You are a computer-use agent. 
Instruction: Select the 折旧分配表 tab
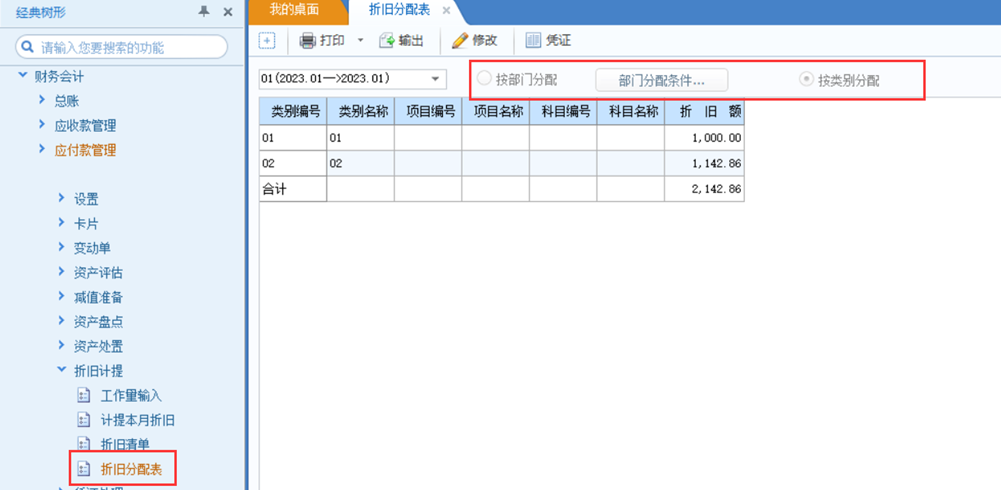(399, 10)
